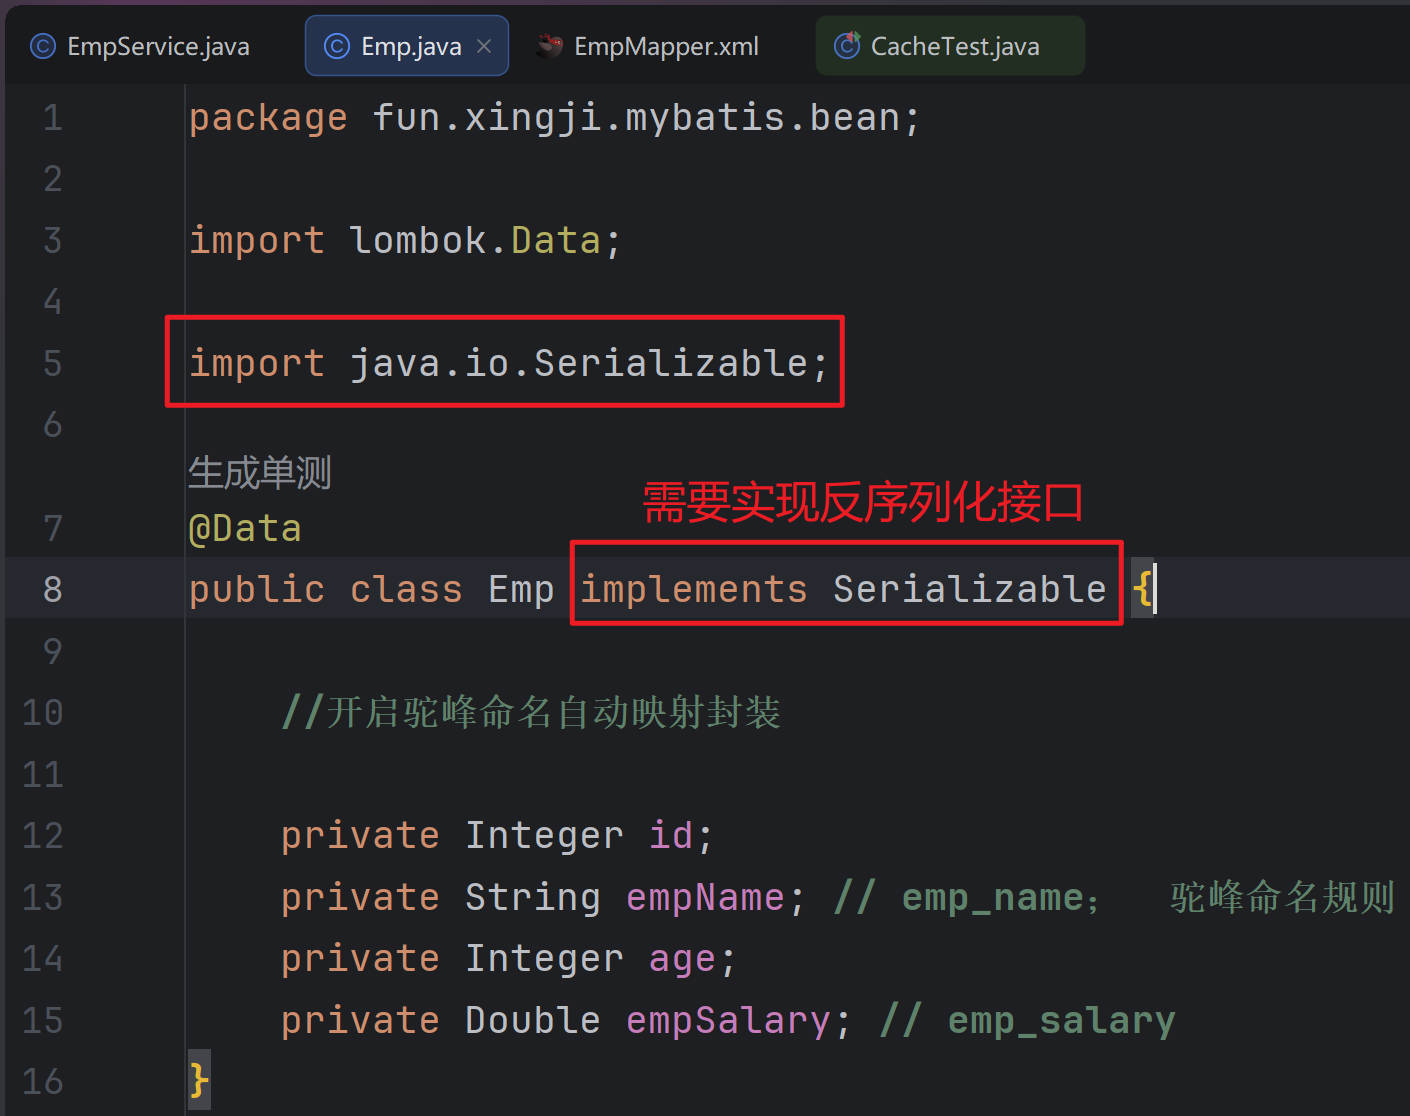
Task: Click the age field on line 14
Action: click(682, 958)
